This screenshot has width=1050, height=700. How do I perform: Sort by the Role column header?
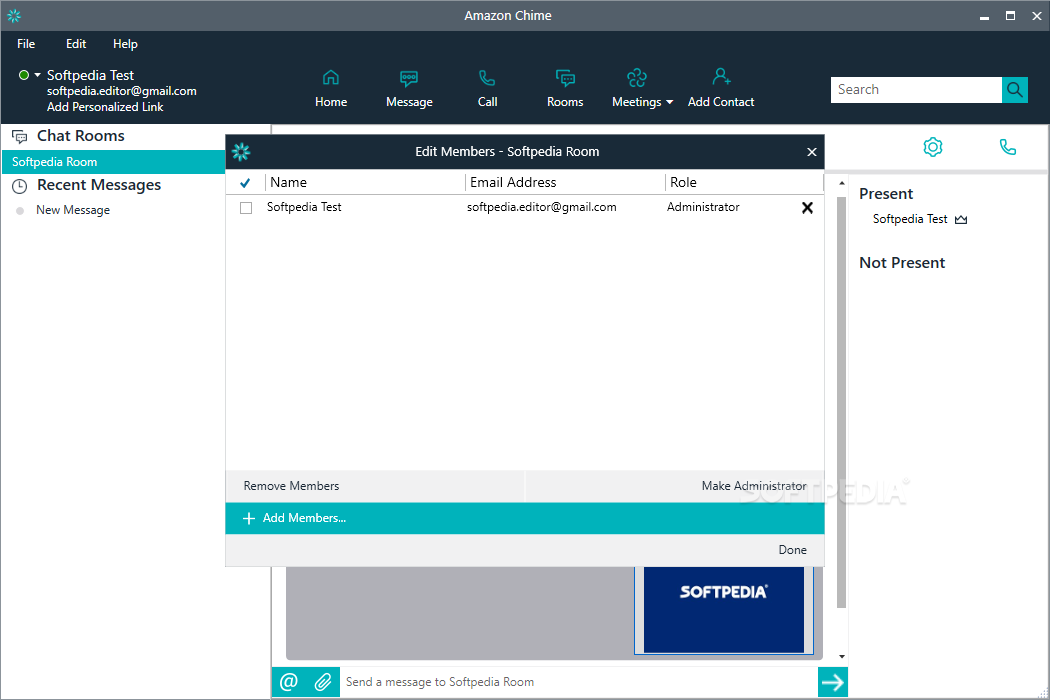click(x=744, y=182)
